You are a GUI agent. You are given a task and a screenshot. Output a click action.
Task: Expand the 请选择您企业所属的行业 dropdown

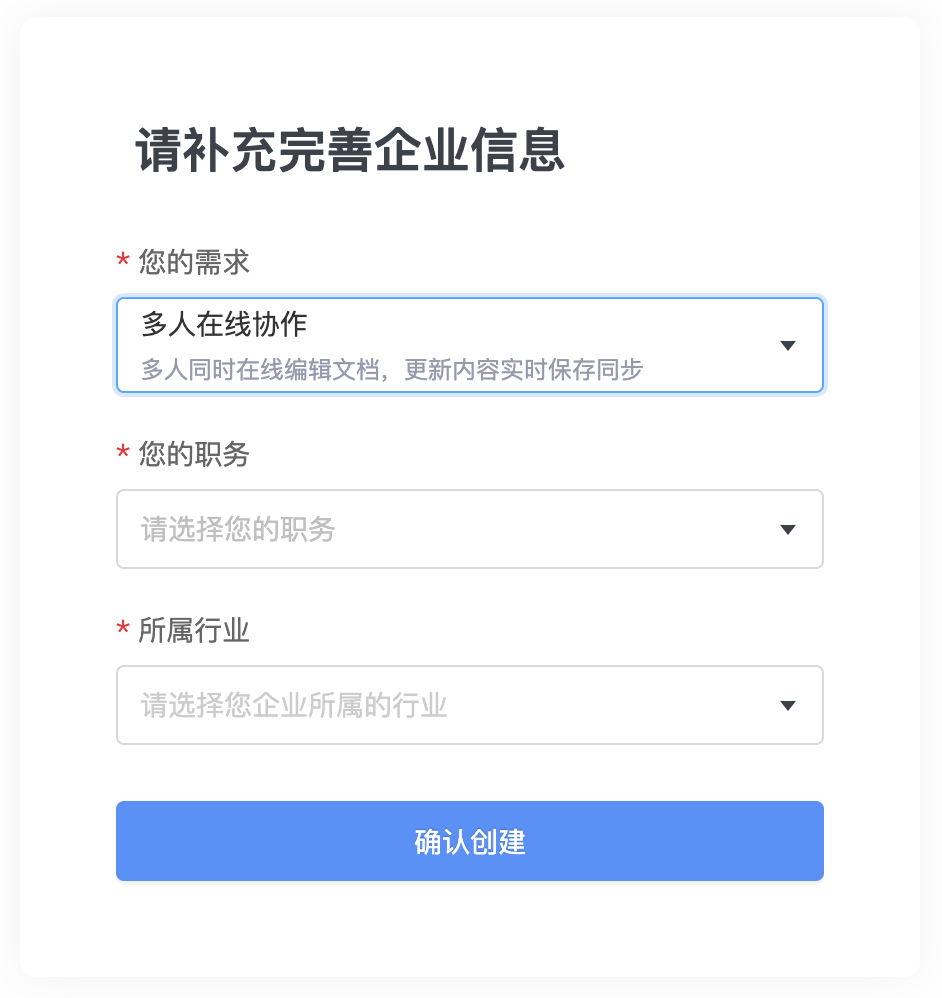click(470, 705)
